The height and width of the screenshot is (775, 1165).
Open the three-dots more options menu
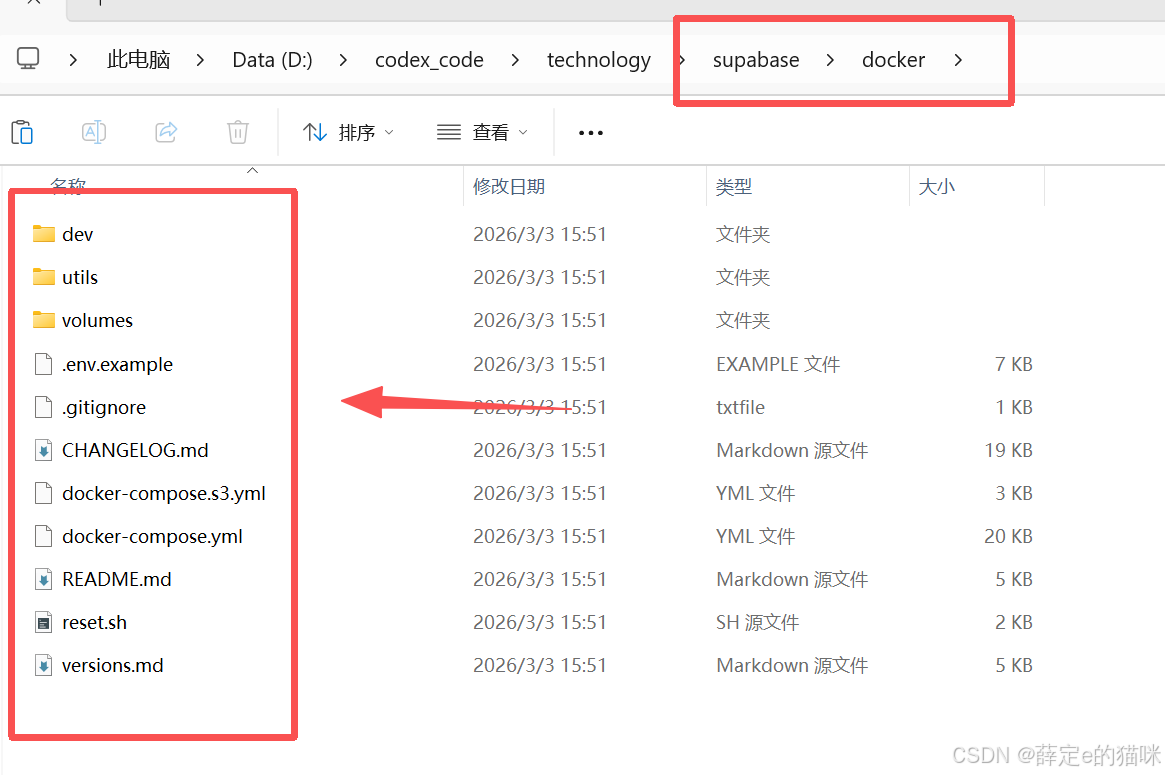591,133
